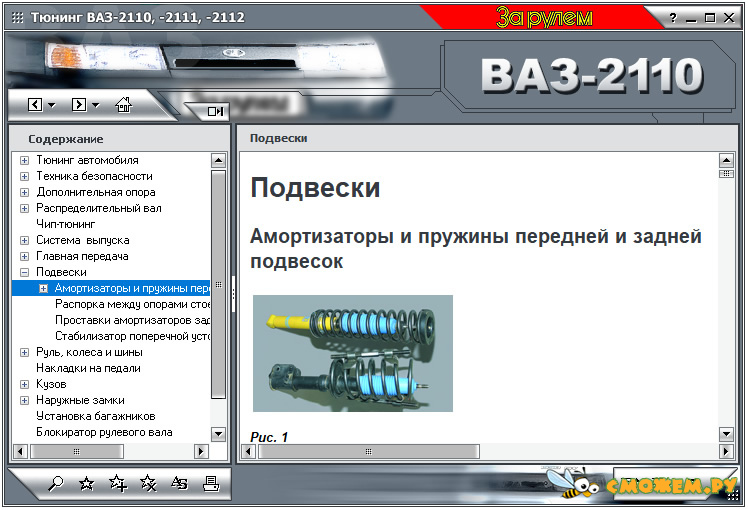748x510 pixels.
Task: Select Техника безопасности tree label
Action: pyautogui.click(x=94, y=176)
